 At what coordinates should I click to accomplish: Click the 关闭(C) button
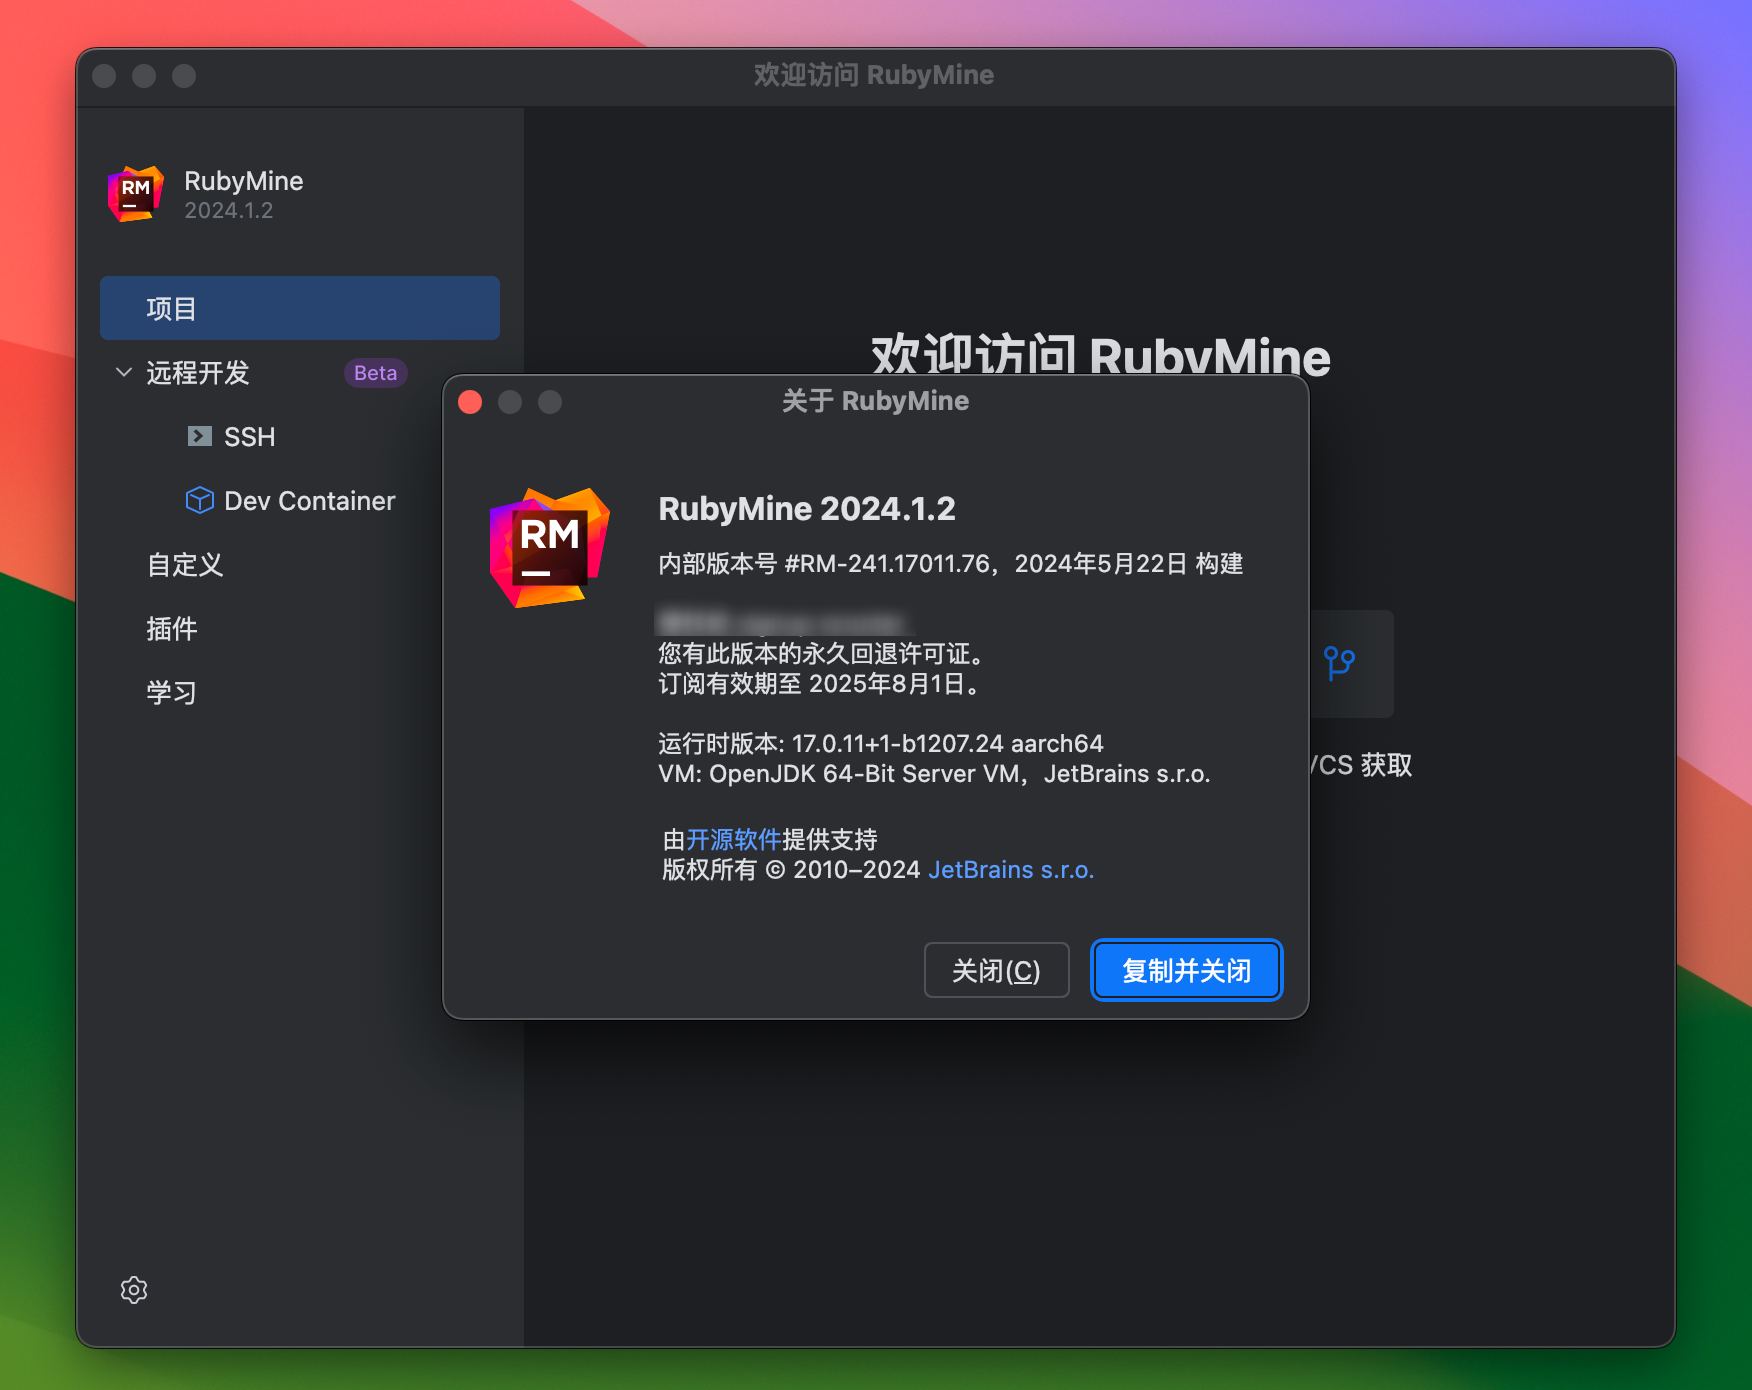pos(996,970)
